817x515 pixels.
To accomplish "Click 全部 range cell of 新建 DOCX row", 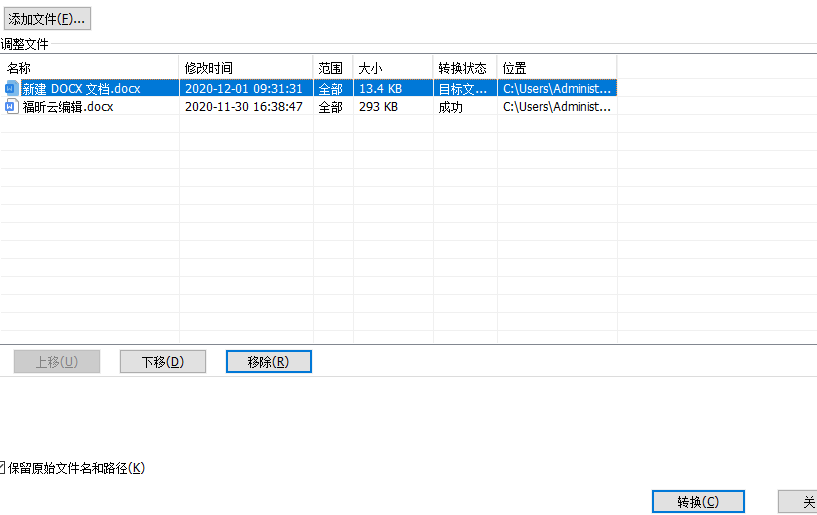I will click(330, 89).
